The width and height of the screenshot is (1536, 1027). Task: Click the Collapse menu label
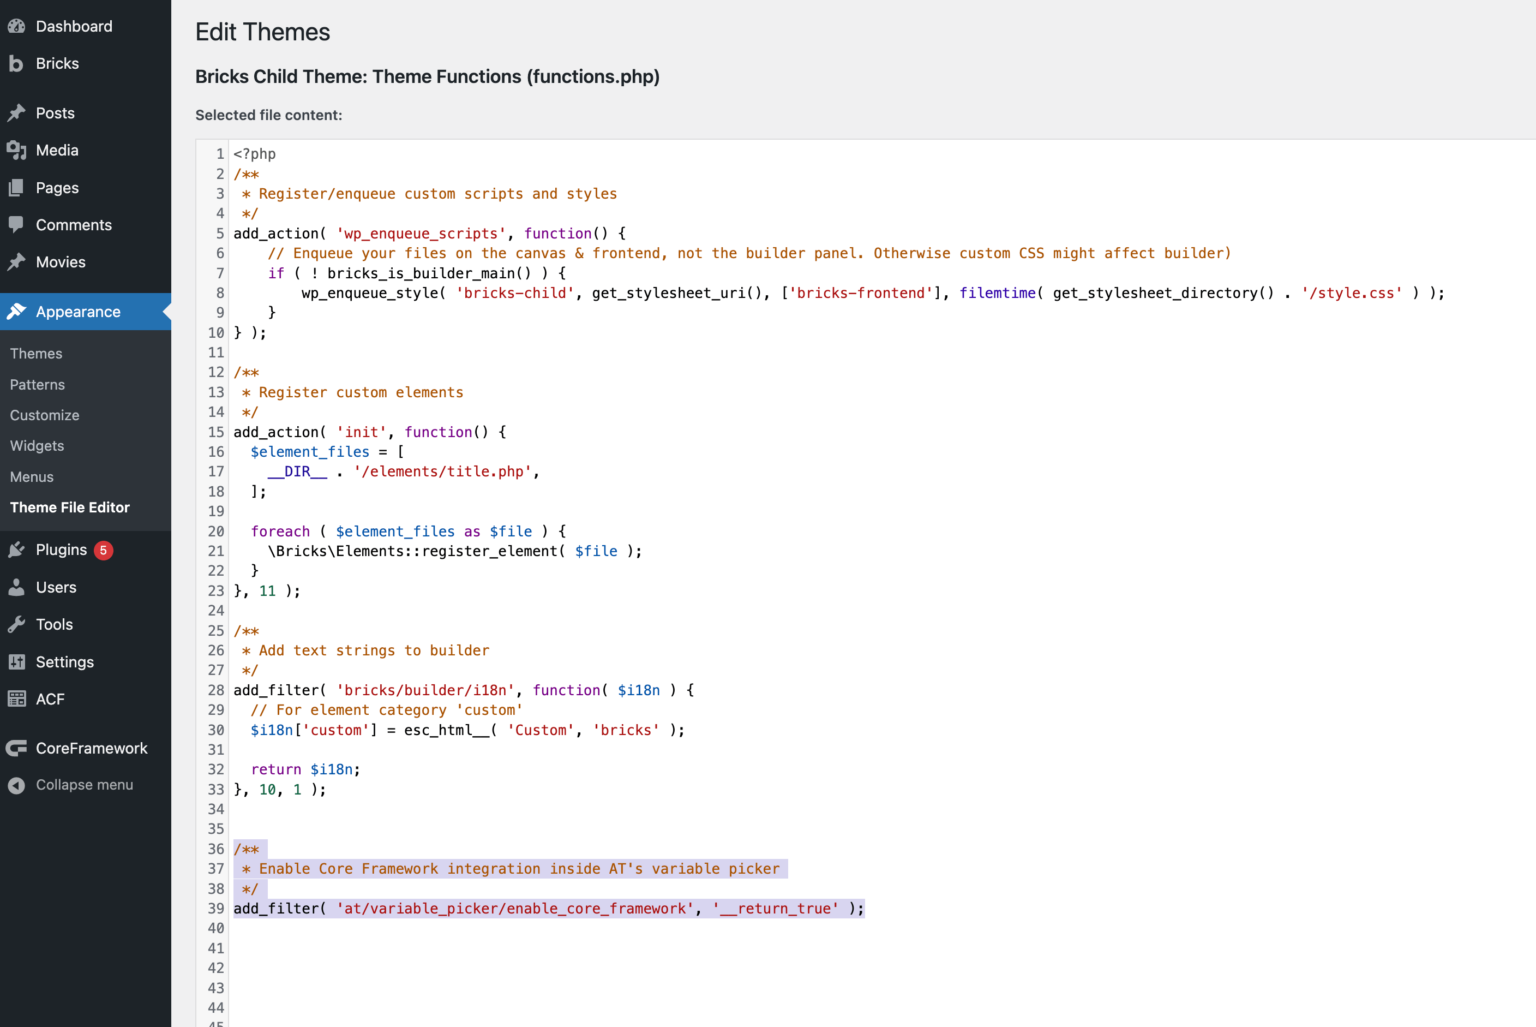(x=85, y=785)
